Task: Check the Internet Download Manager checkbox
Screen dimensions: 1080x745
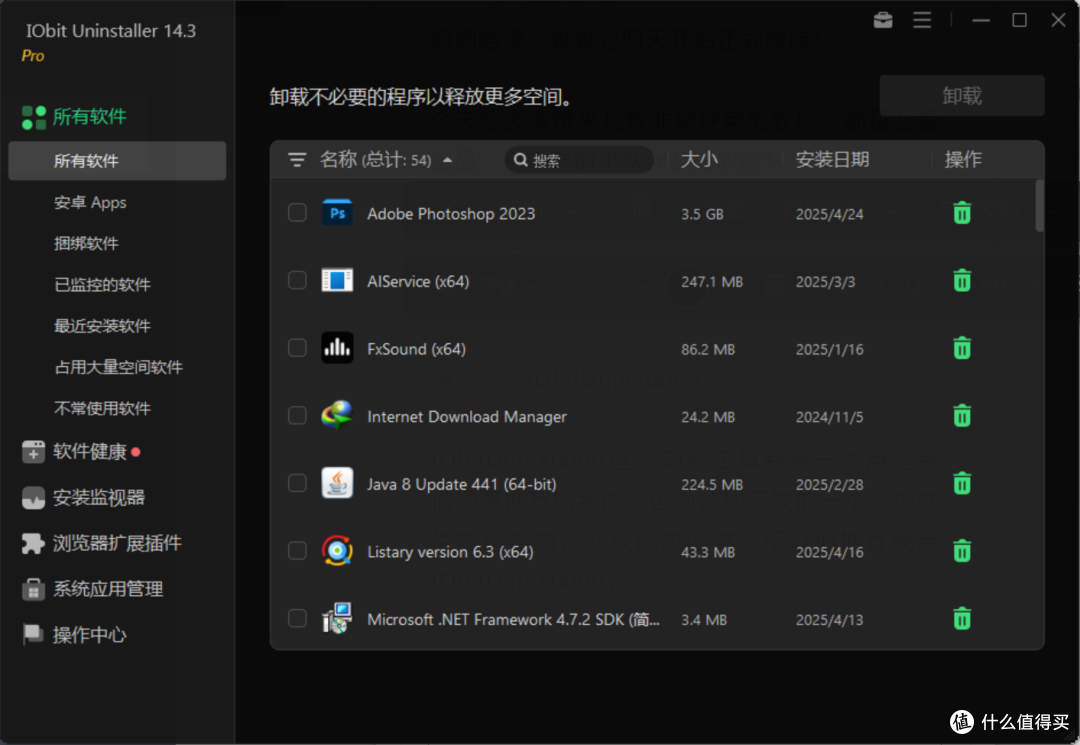Action: (297, 415)
